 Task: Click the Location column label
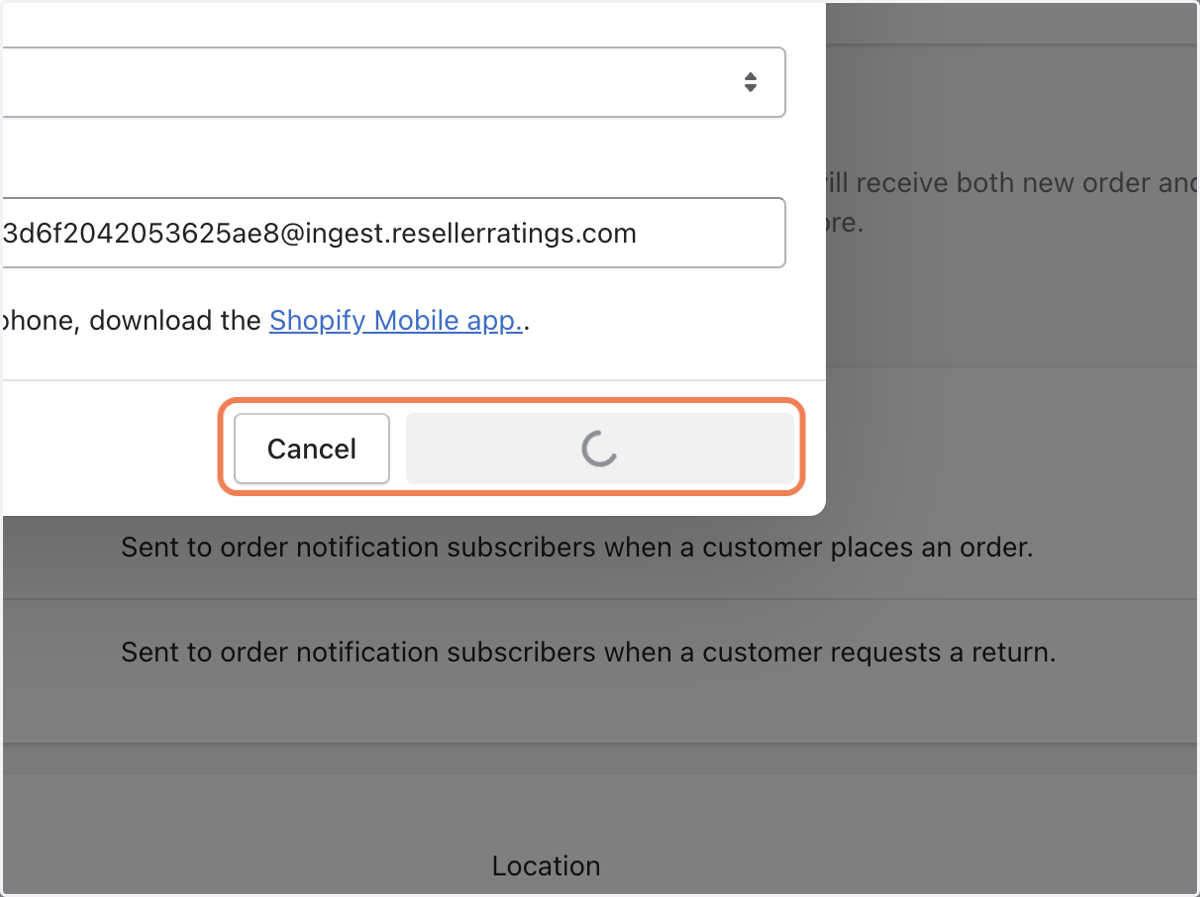(546, 866)
